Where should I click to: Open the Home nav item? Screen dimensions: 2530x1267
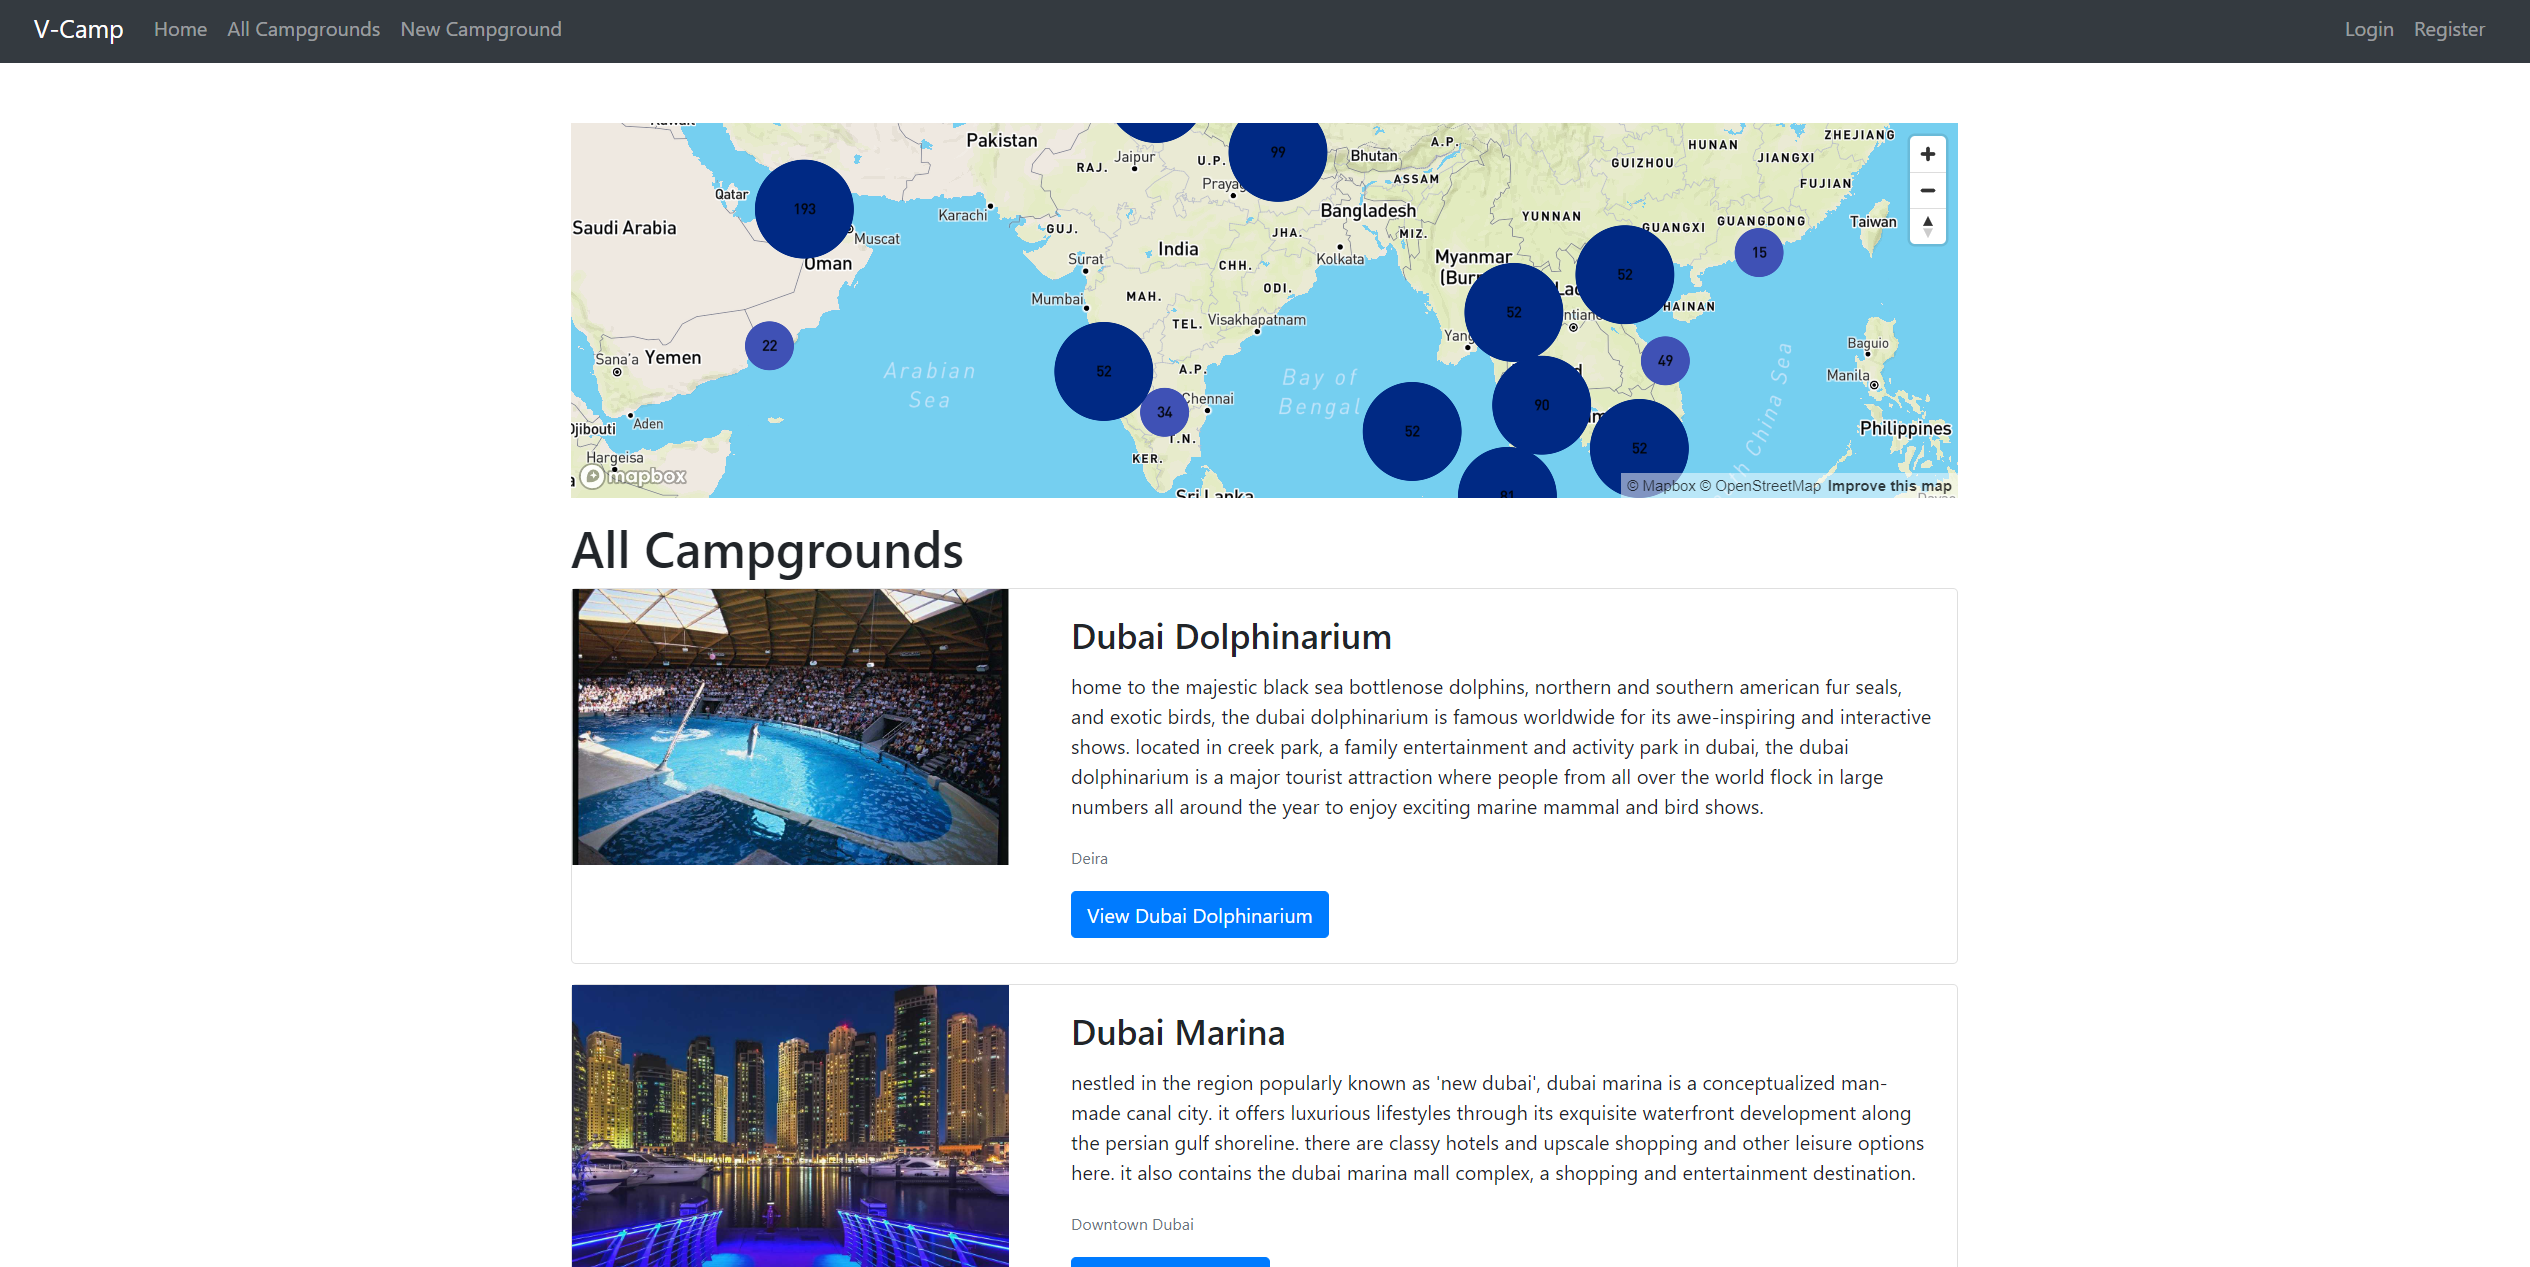point(180,30)
